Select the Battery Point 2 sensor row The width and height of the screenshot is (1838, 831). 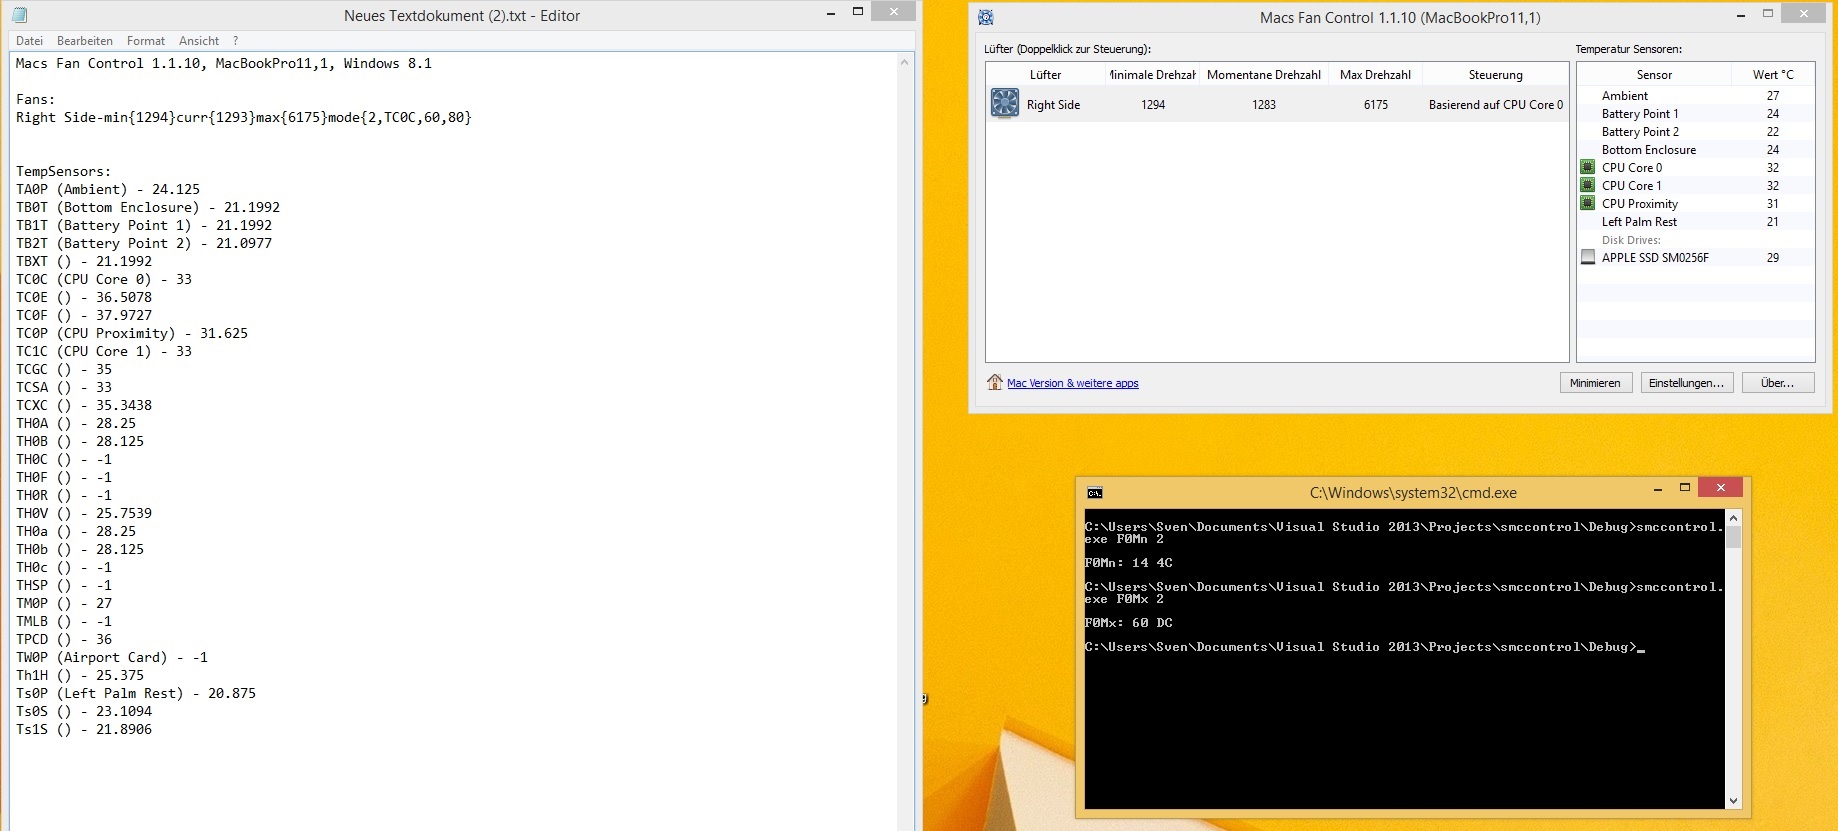[1696, 132]
